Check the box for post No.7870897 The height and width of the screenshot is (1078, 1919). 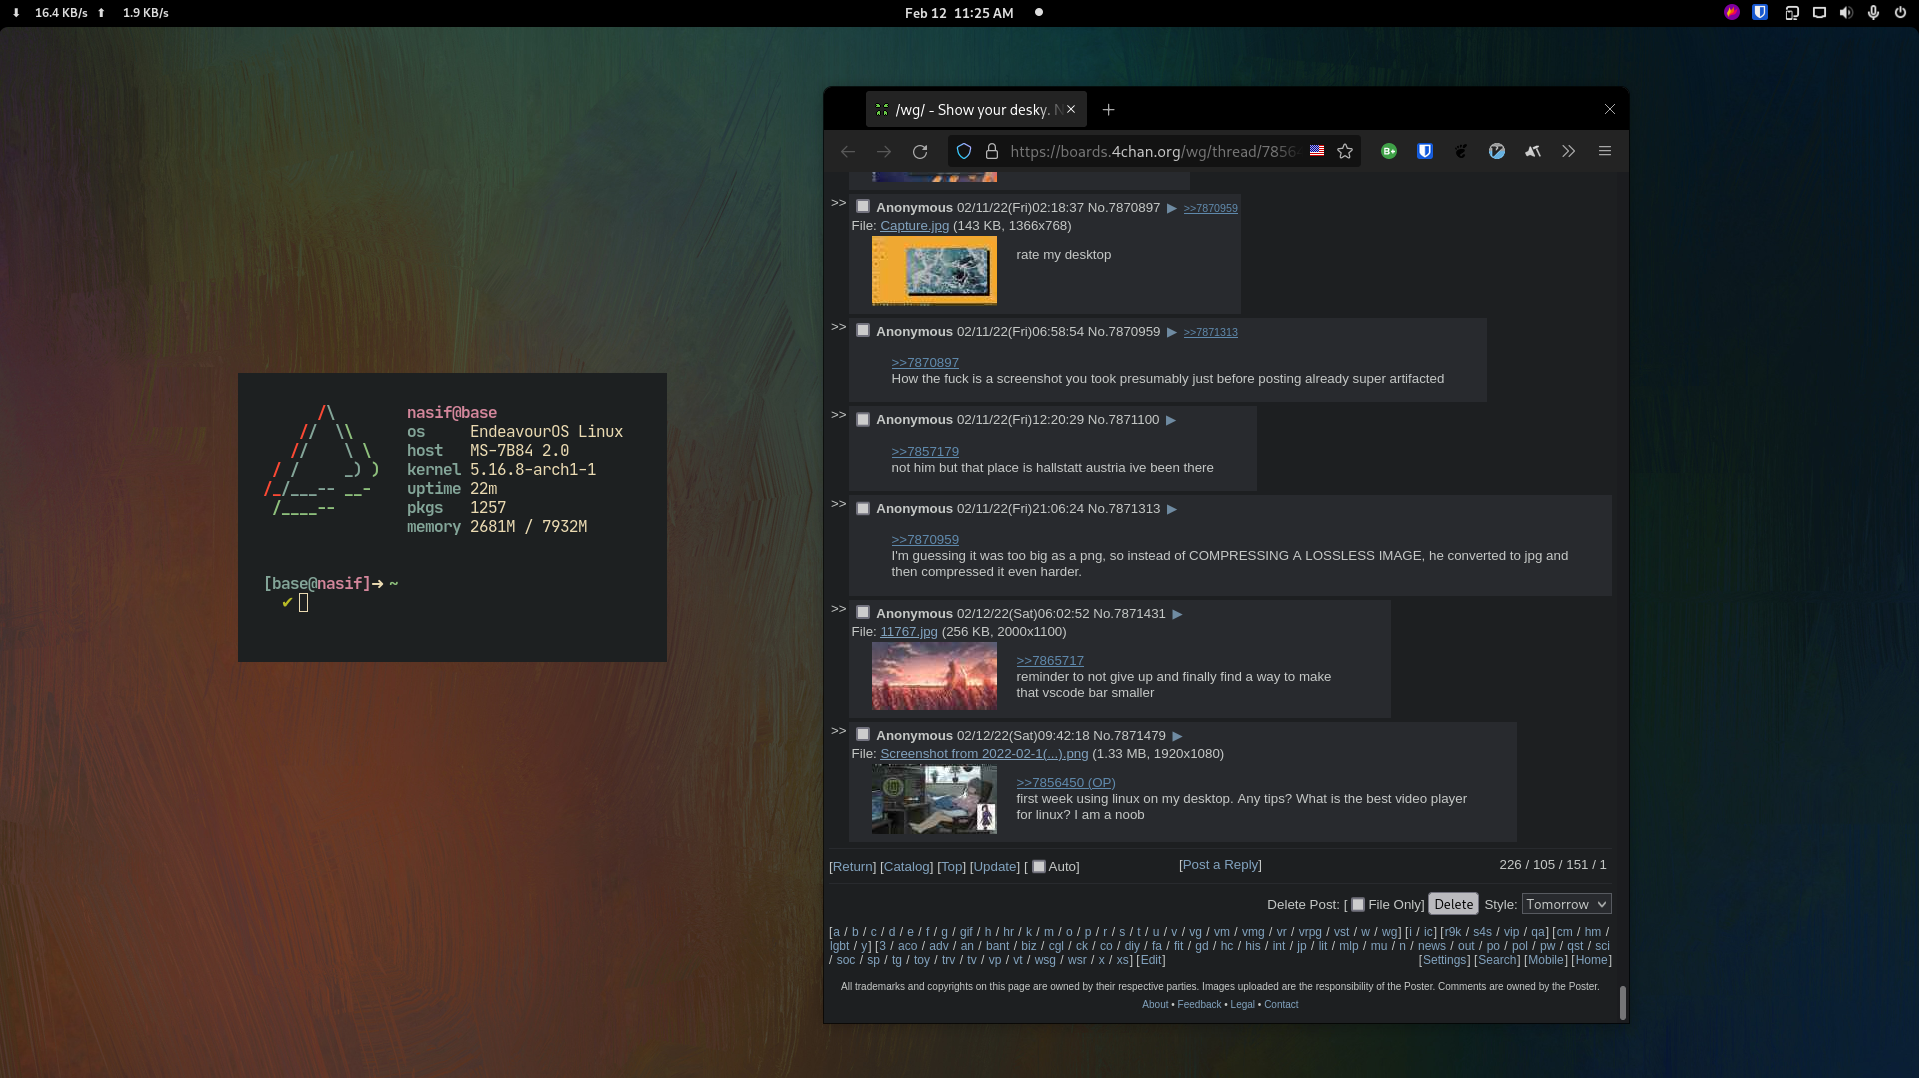pos(863,207)
